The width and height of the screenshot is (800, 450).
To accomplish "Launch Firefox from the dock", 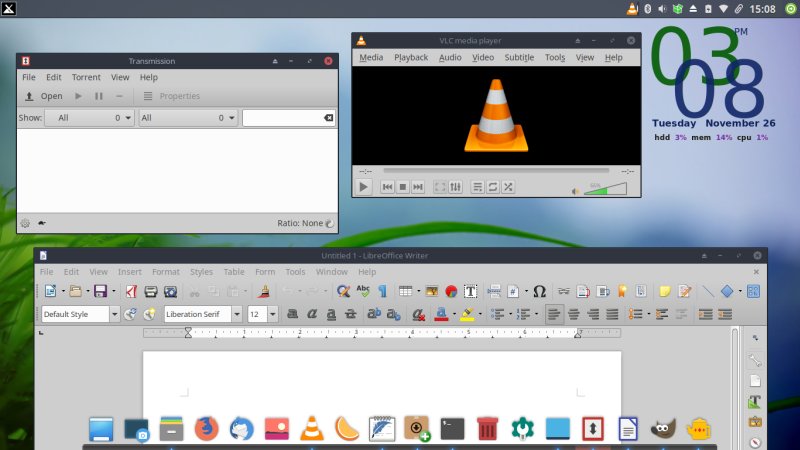I will click(205, 430).
